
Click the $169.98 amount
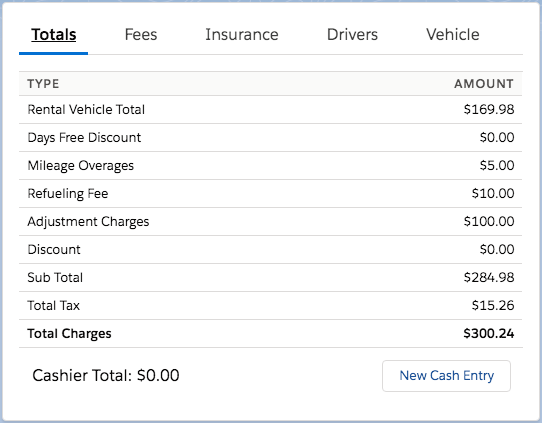pos(489,110)
